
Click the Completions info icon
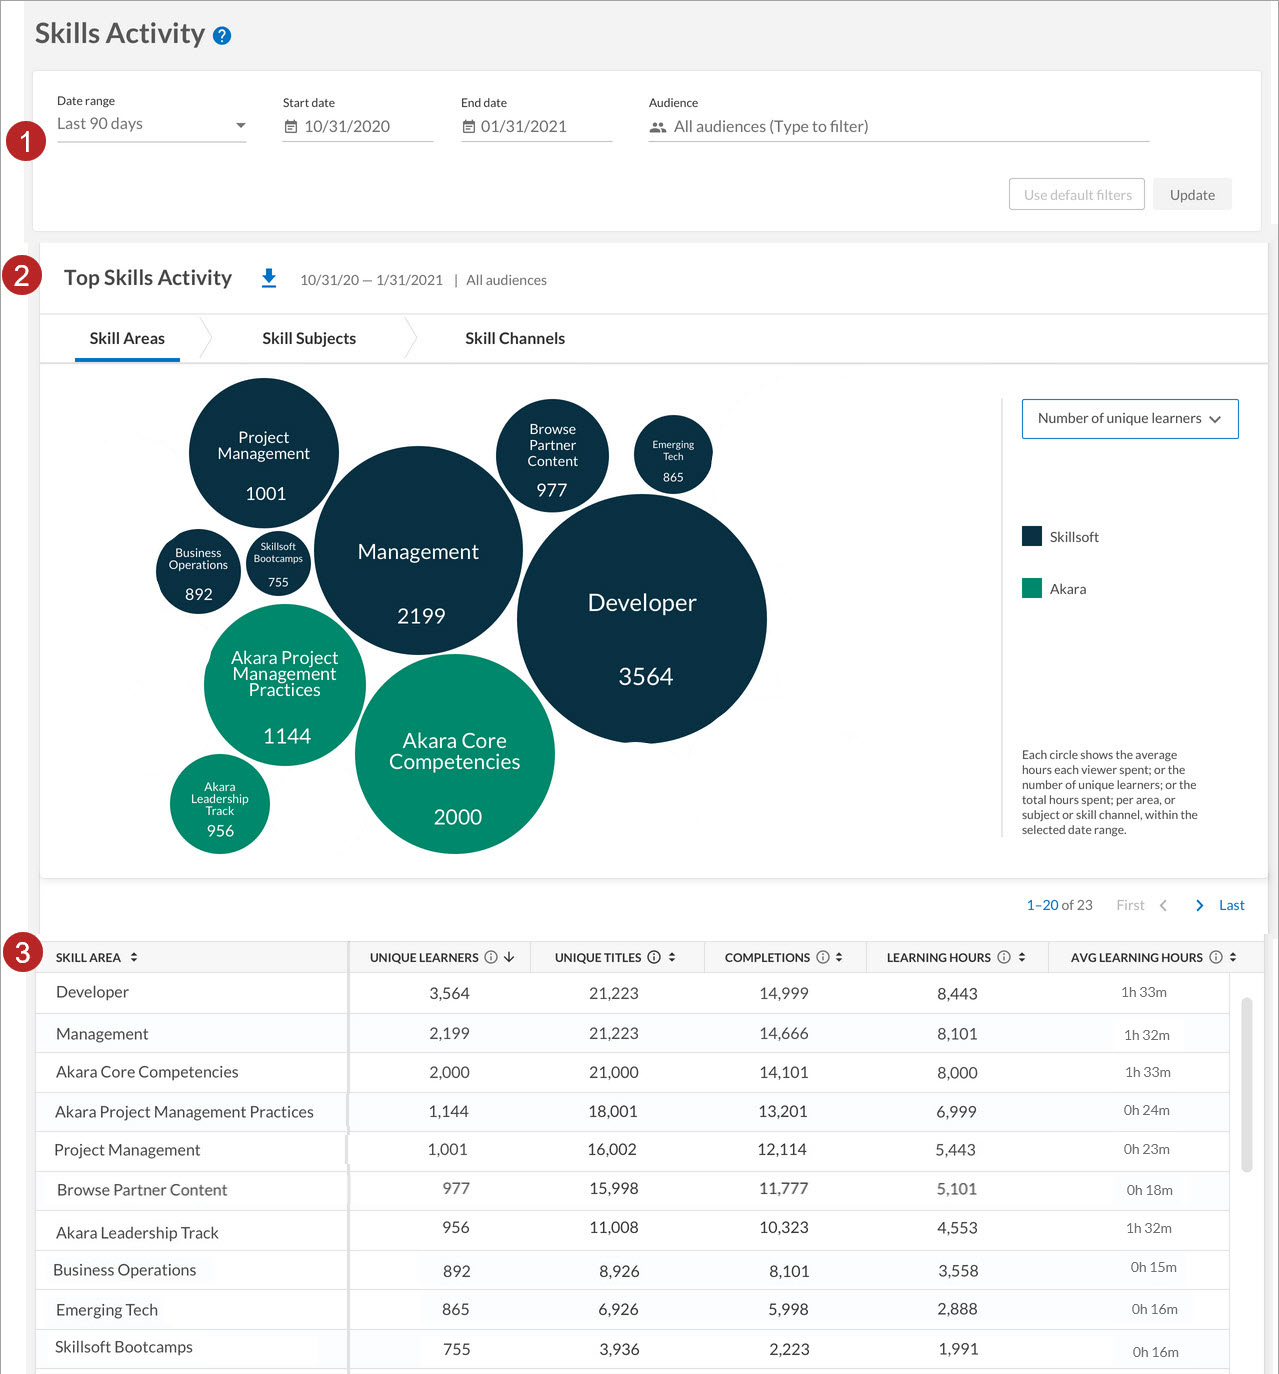tap(823, 957)
